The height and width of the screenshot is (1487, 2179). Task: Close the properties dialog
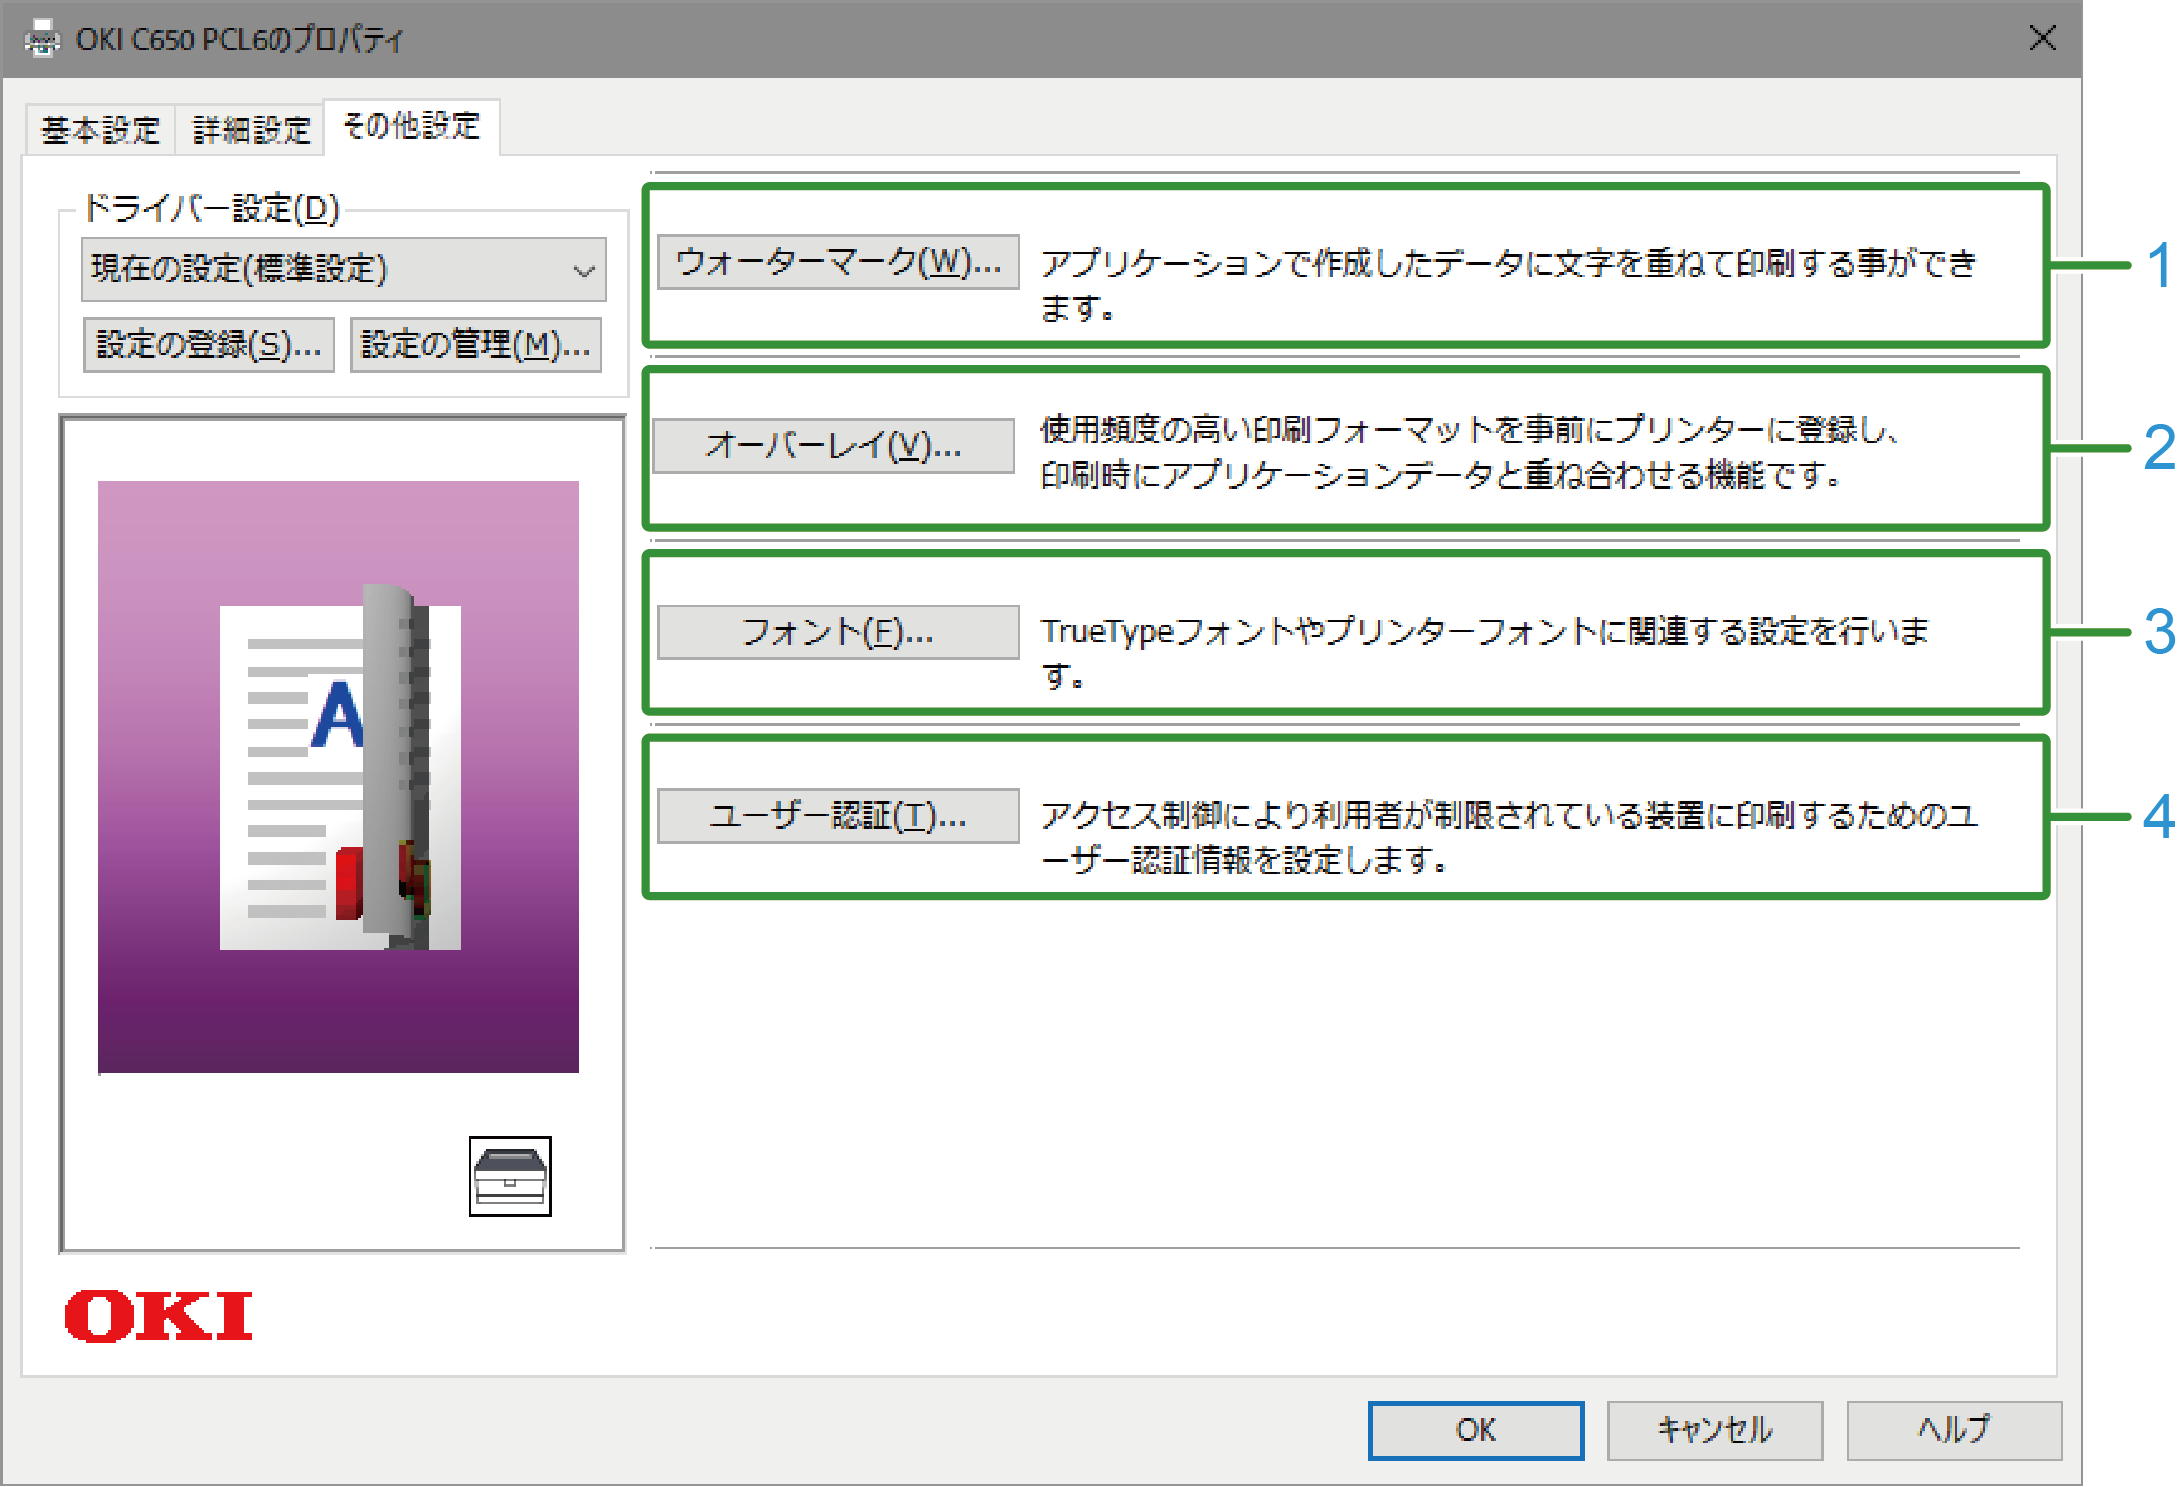(x=2043, y=39)
